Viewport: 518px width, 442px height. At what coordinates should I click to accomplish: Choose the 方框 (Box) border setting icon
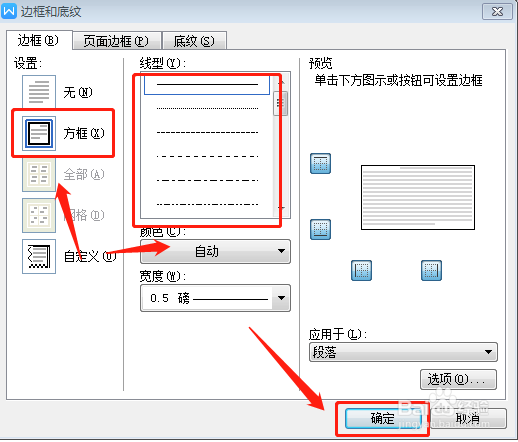click(39, 133)
